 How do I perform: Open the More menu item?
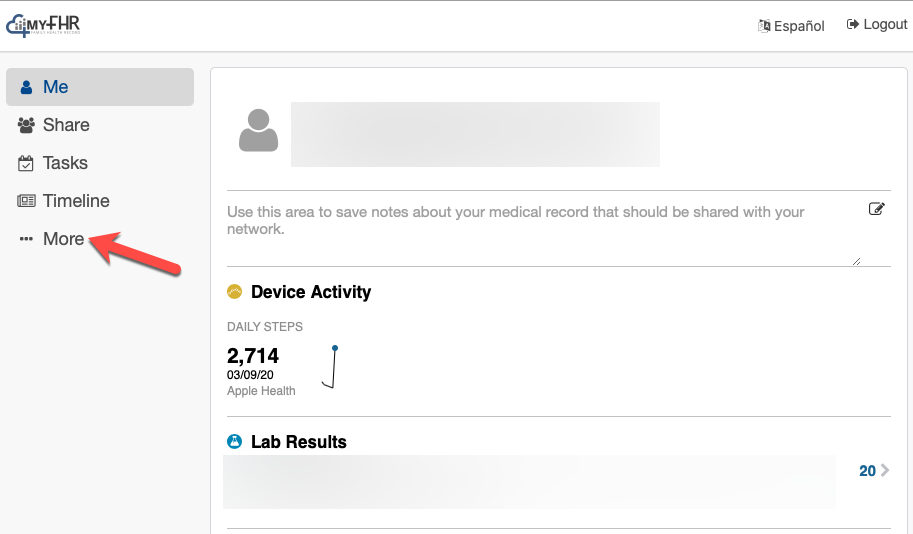click(64, 239)
